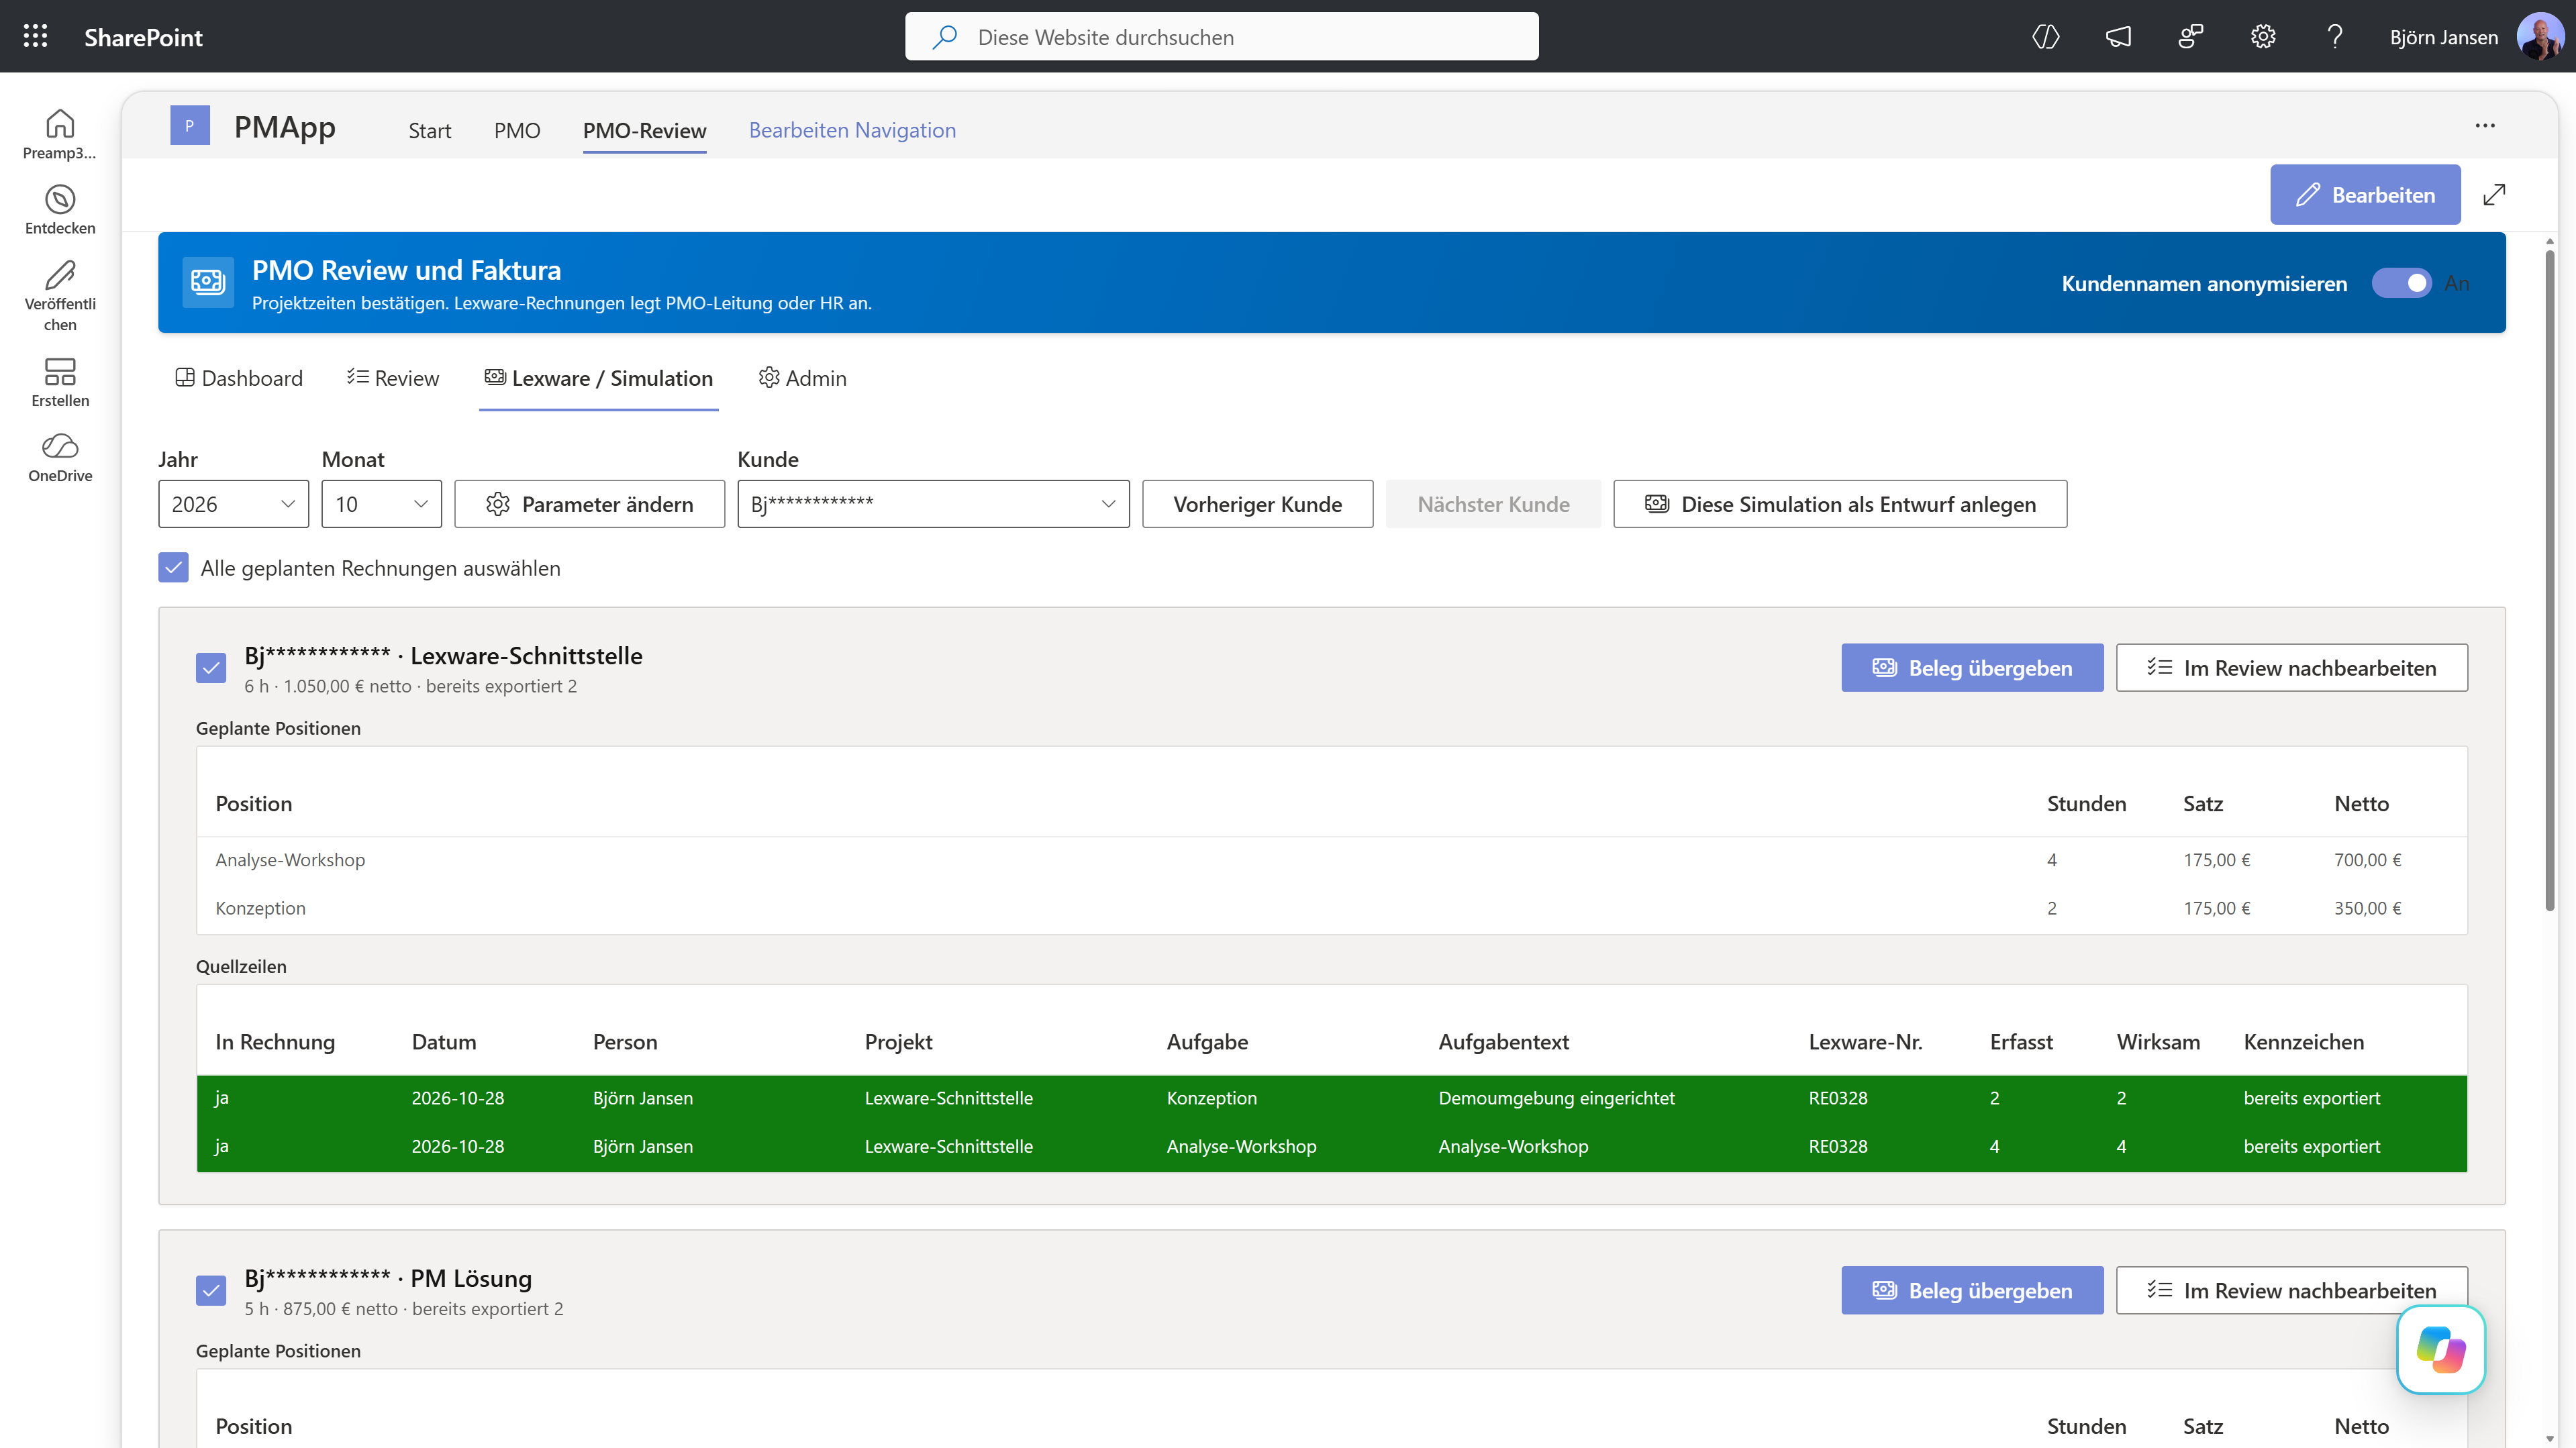Go to the PMO navigation item
2576x1448 pixels.
[517, 131]
